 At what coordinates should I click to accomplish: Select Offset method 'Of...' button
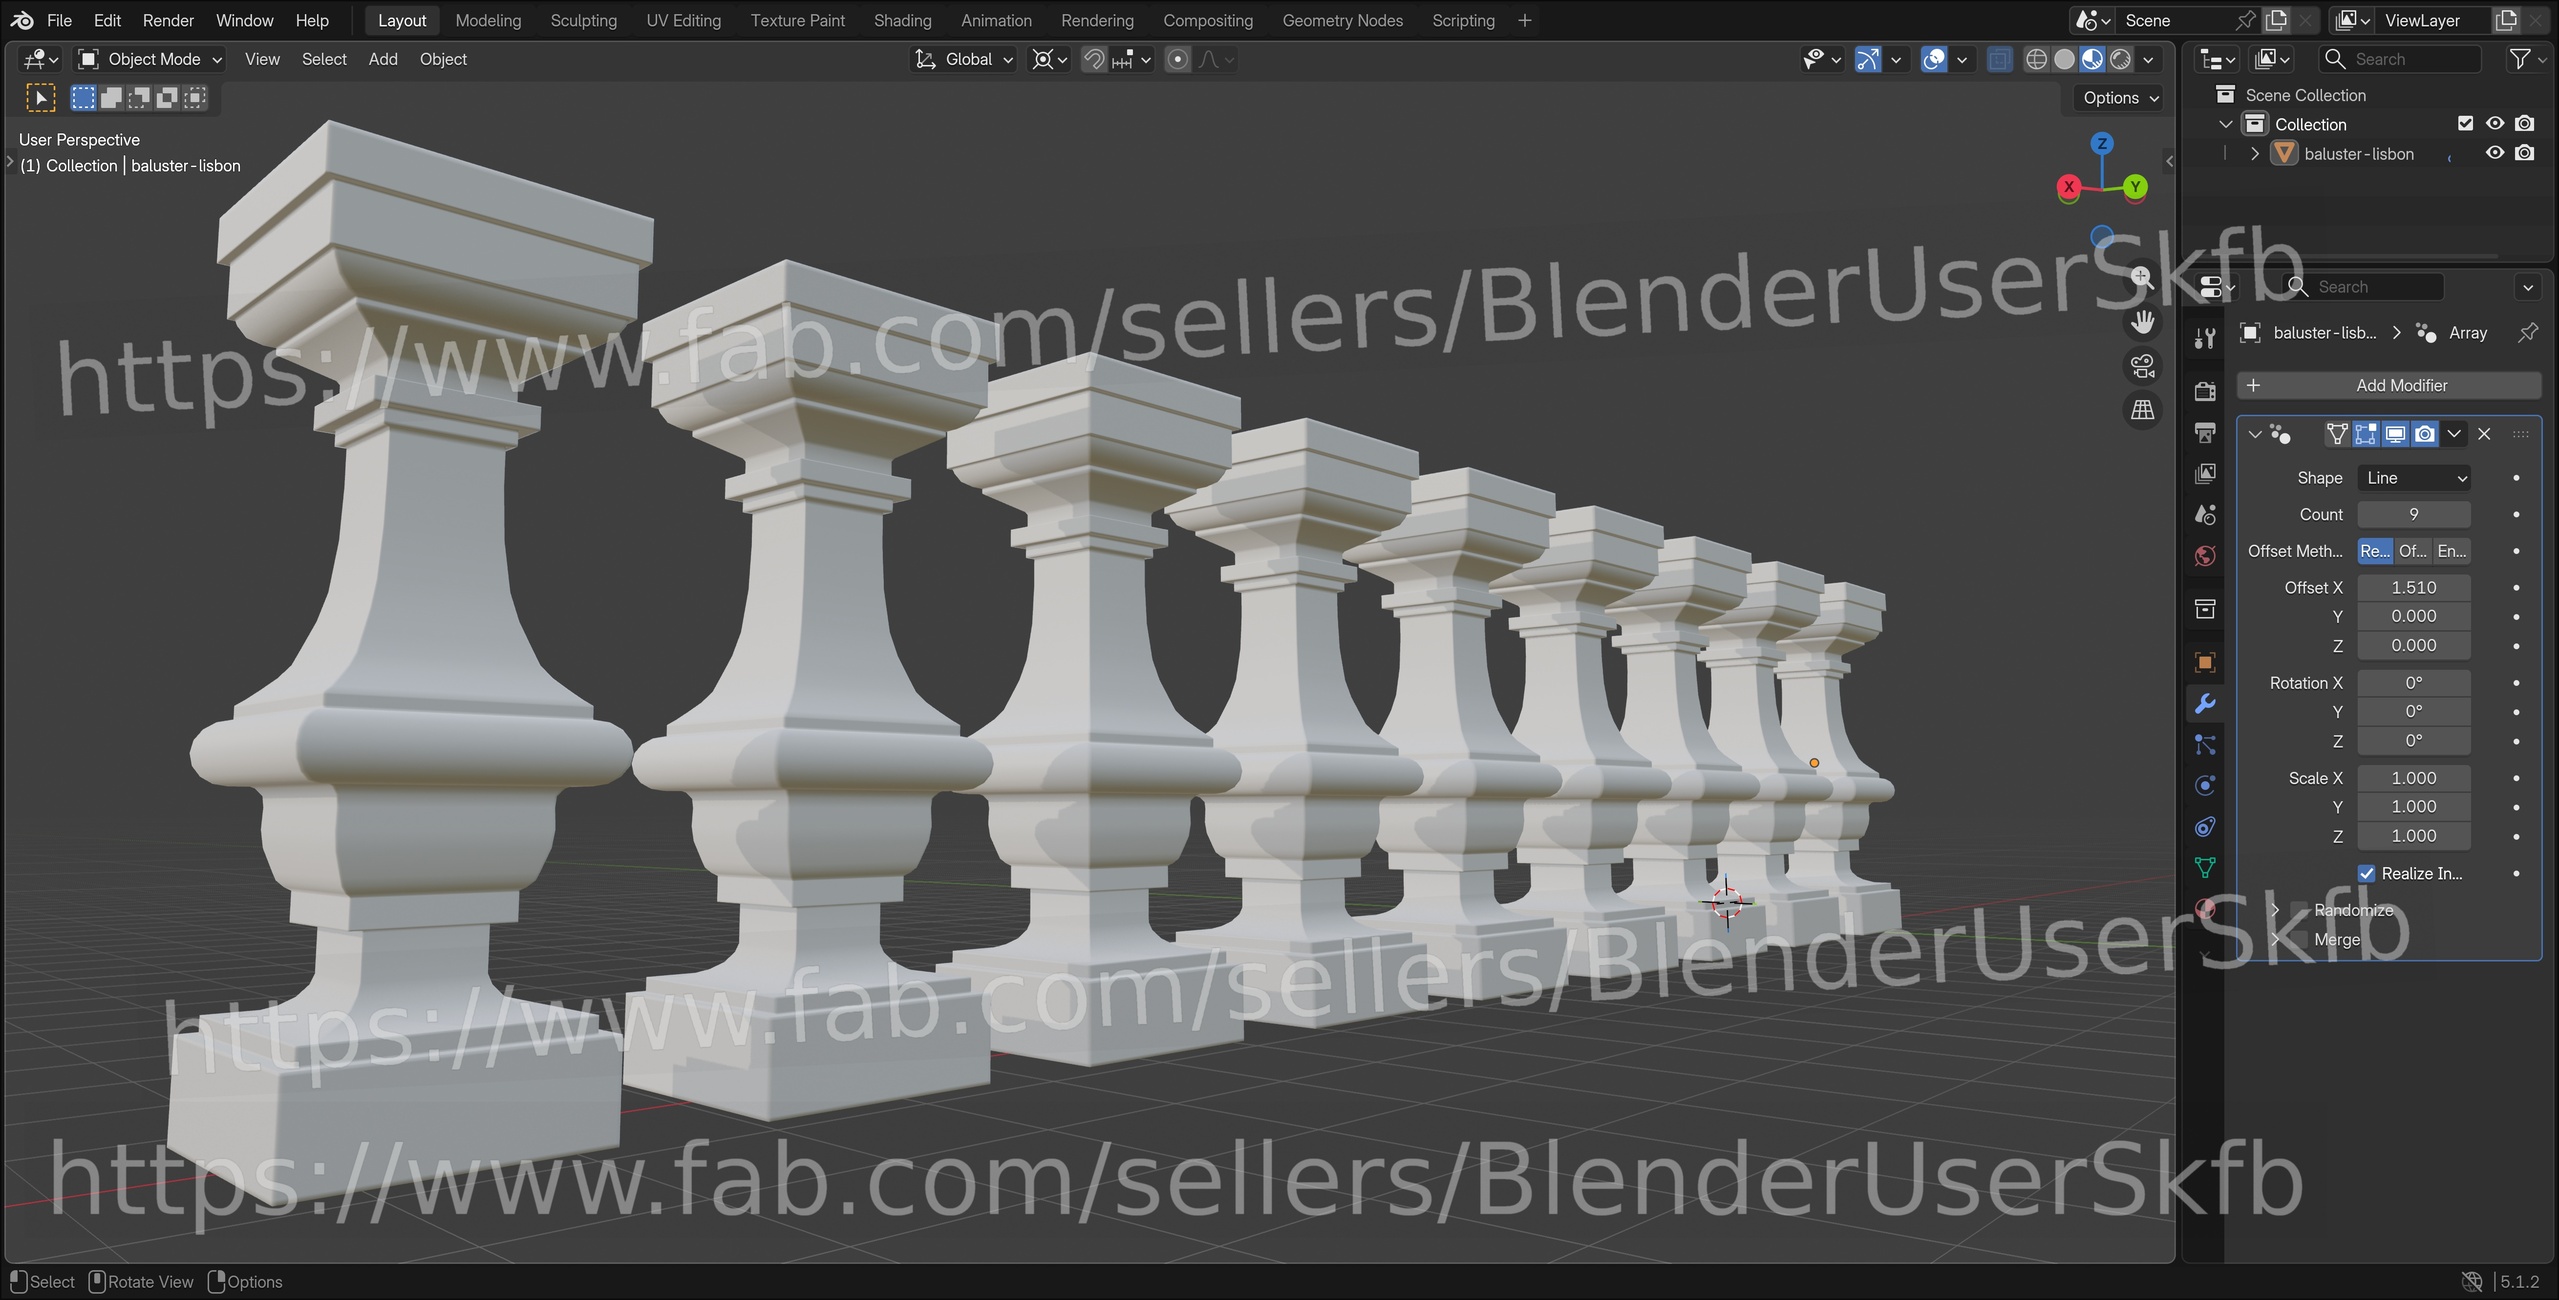(x=2413, y=551)
